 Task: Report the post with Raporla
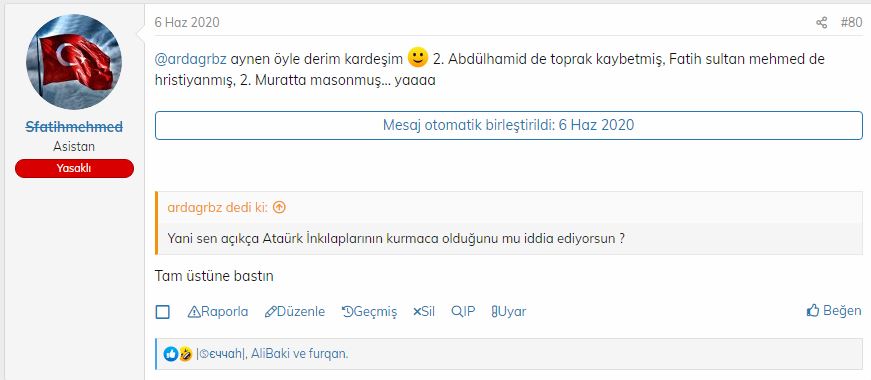coord(218,312)
